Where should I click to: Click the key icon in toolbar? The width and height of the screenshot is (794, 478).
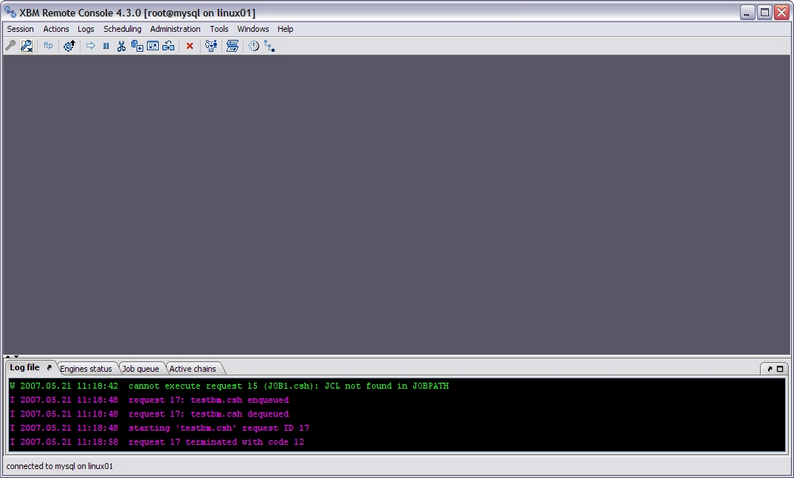[x=11, y=46]
